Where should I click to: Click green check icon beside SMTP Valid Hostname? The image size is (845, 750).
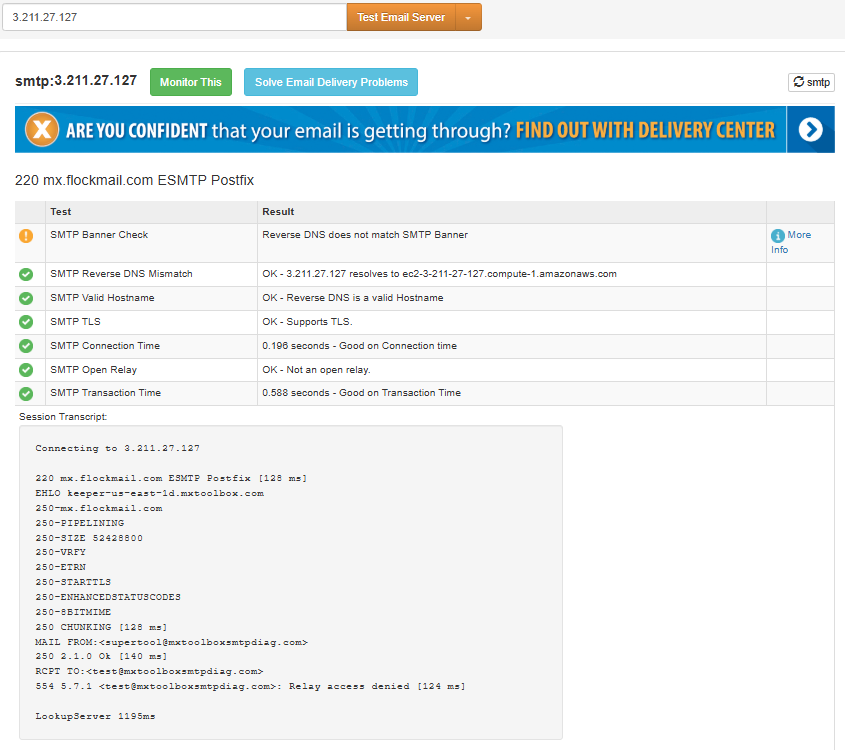(26, 298)
